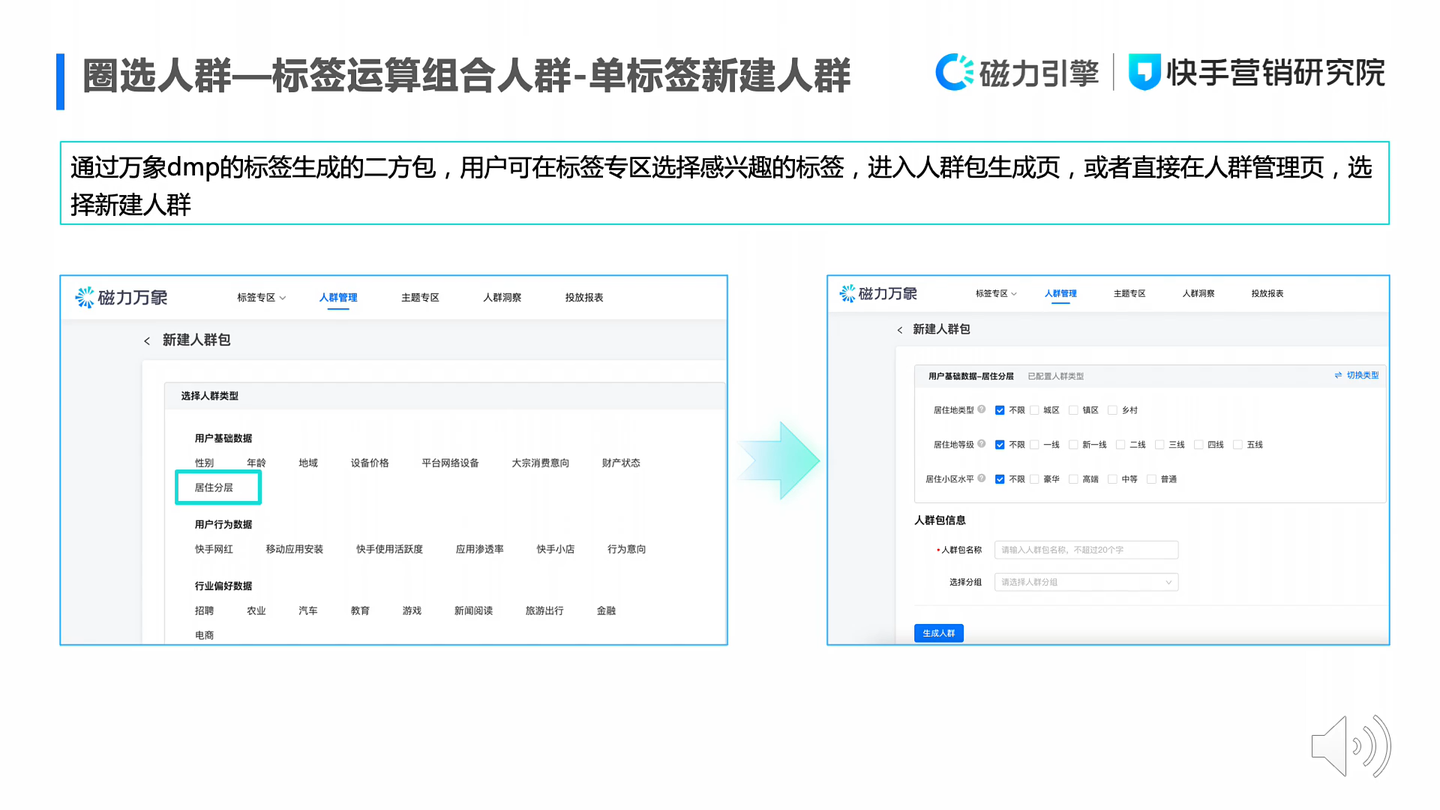Select the 平台网络设备 audience type

[450, 463]
